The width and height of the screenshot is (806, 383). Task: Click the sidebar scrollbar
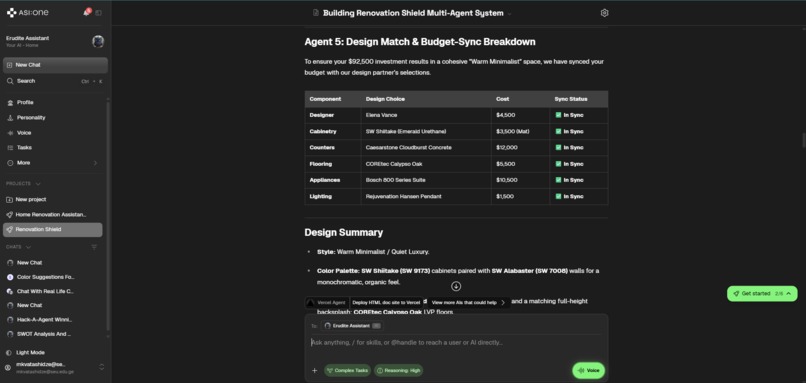pyautogui.click(x=108, y=216)
